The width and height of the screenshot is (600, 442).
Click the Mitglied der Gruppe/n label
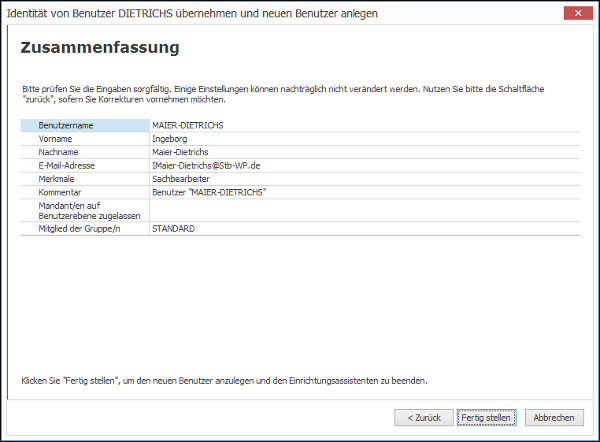pyautogui.click(x=79, y=229)
